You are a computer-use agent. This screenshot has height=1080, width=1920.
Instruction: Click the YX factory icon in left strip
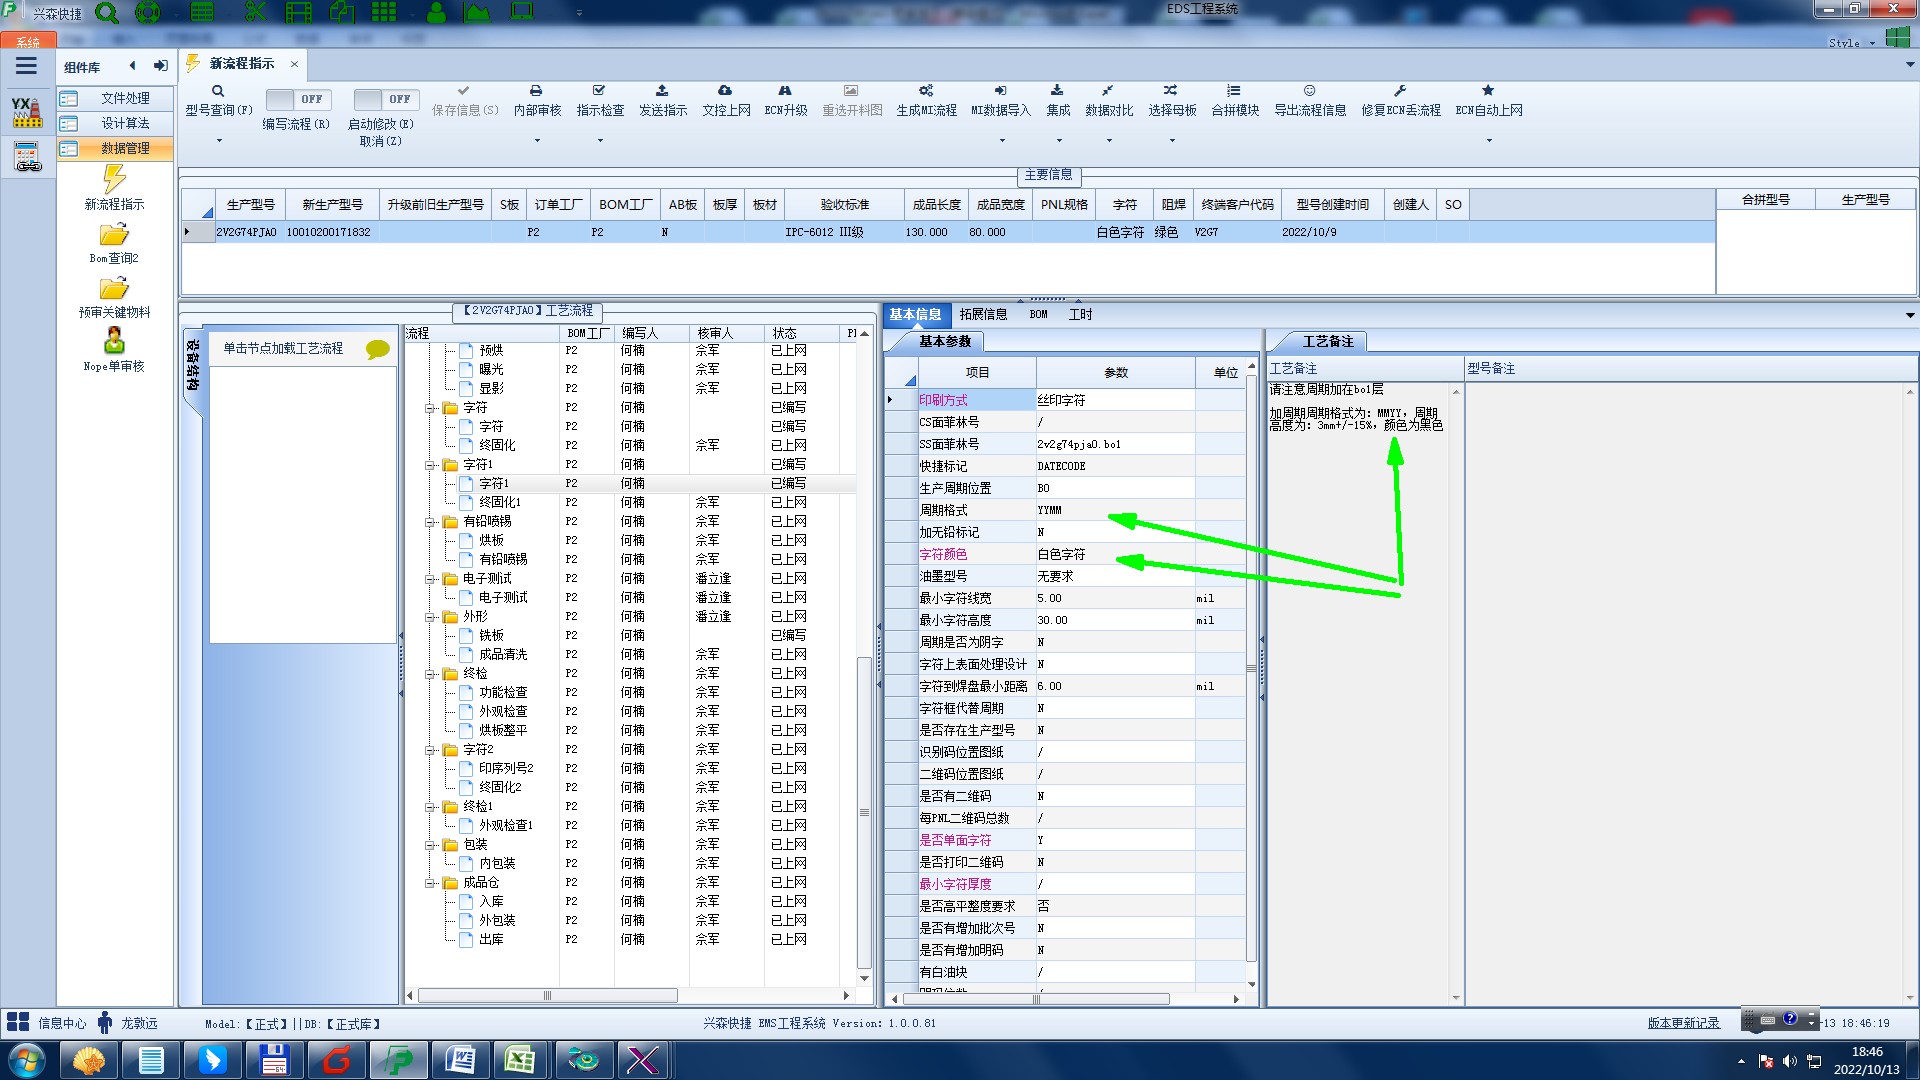[27, 112]
